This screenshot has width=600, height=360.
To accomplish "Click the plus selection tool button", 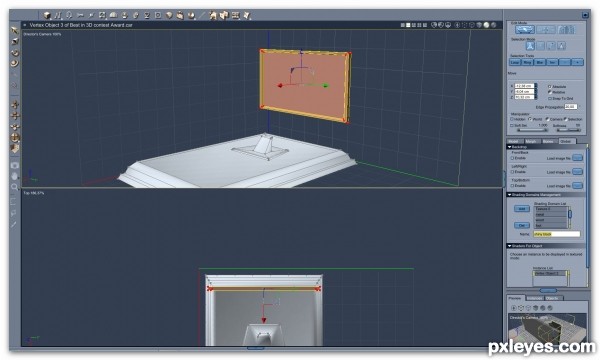I will (577, 62).
